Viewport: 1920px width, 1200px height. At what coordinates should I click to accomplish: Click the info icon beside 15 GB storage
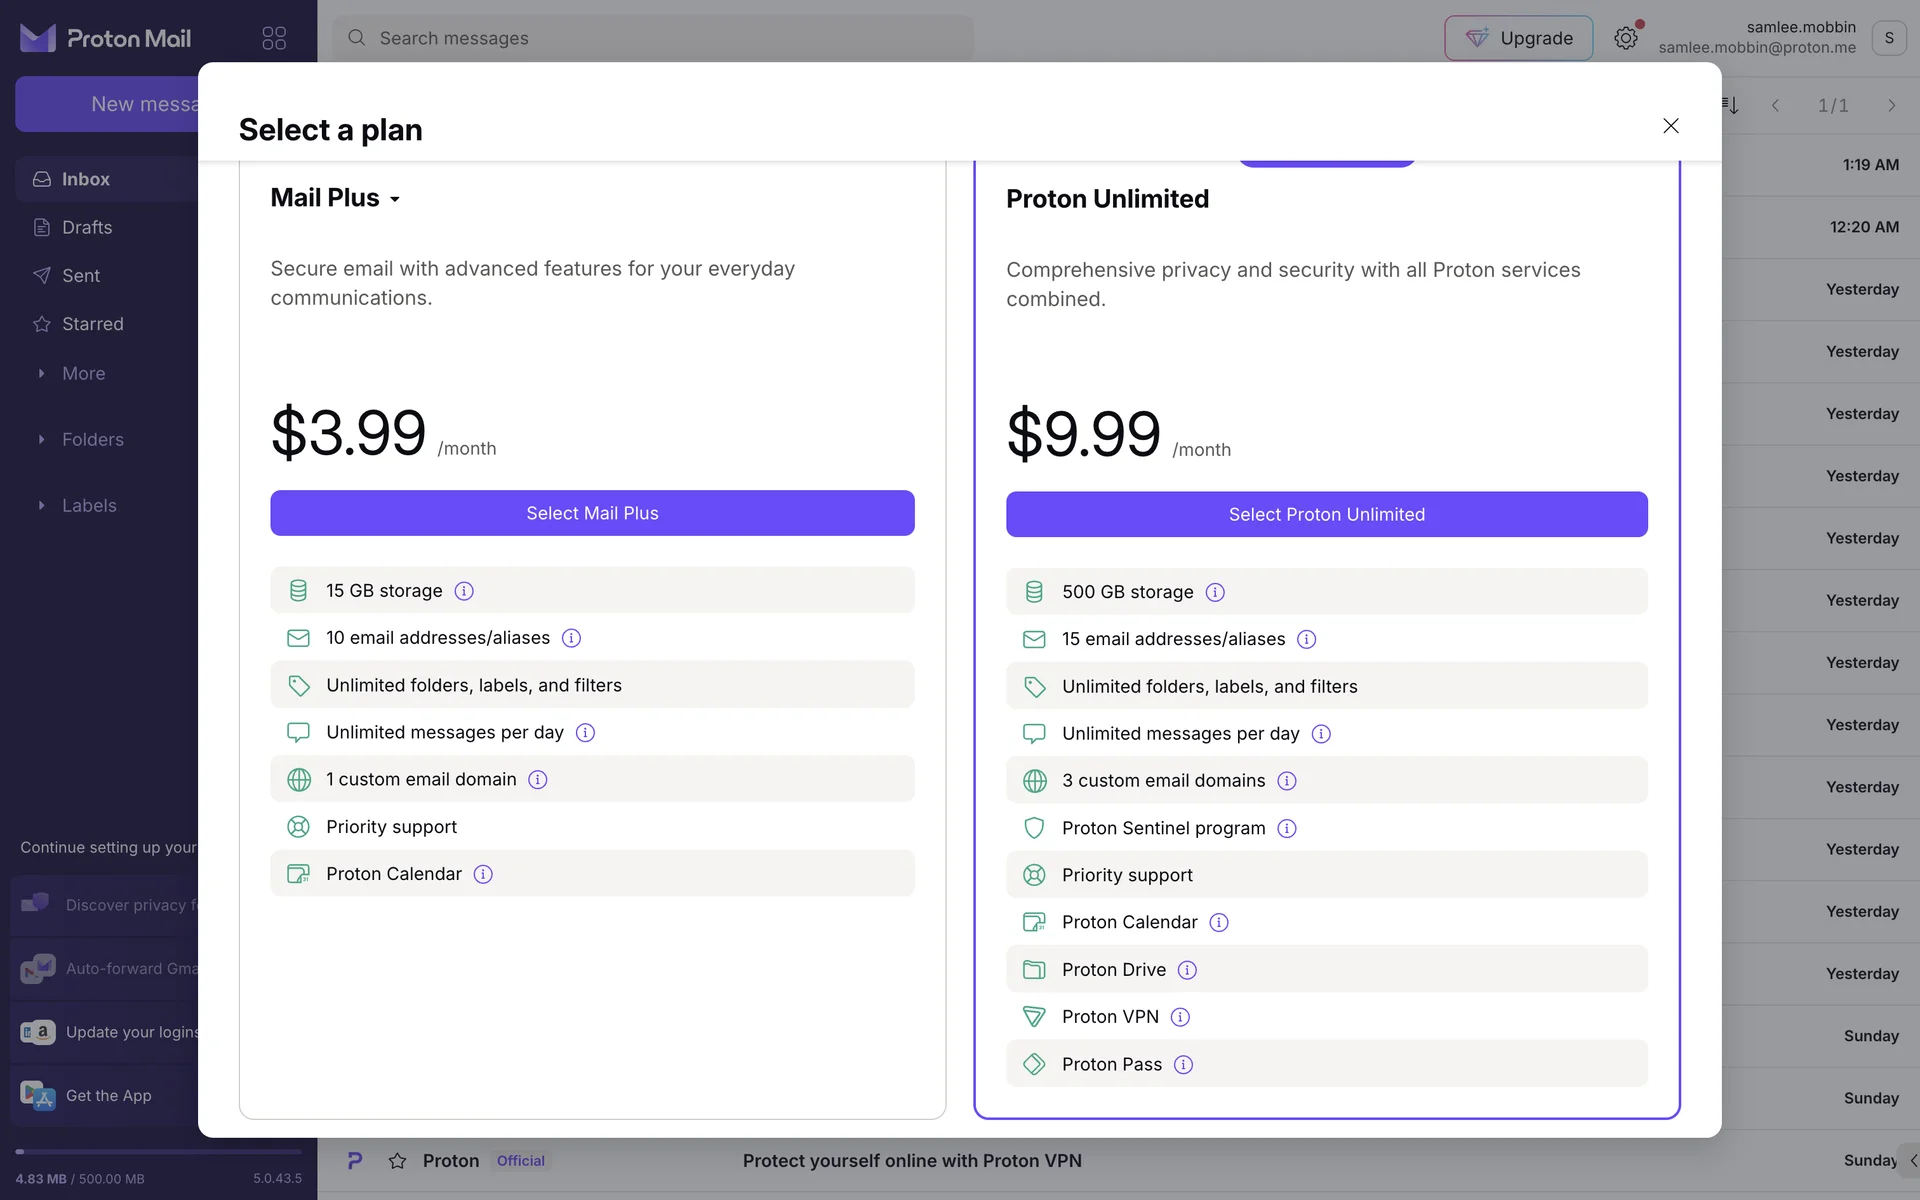click(x=464, y=591)
